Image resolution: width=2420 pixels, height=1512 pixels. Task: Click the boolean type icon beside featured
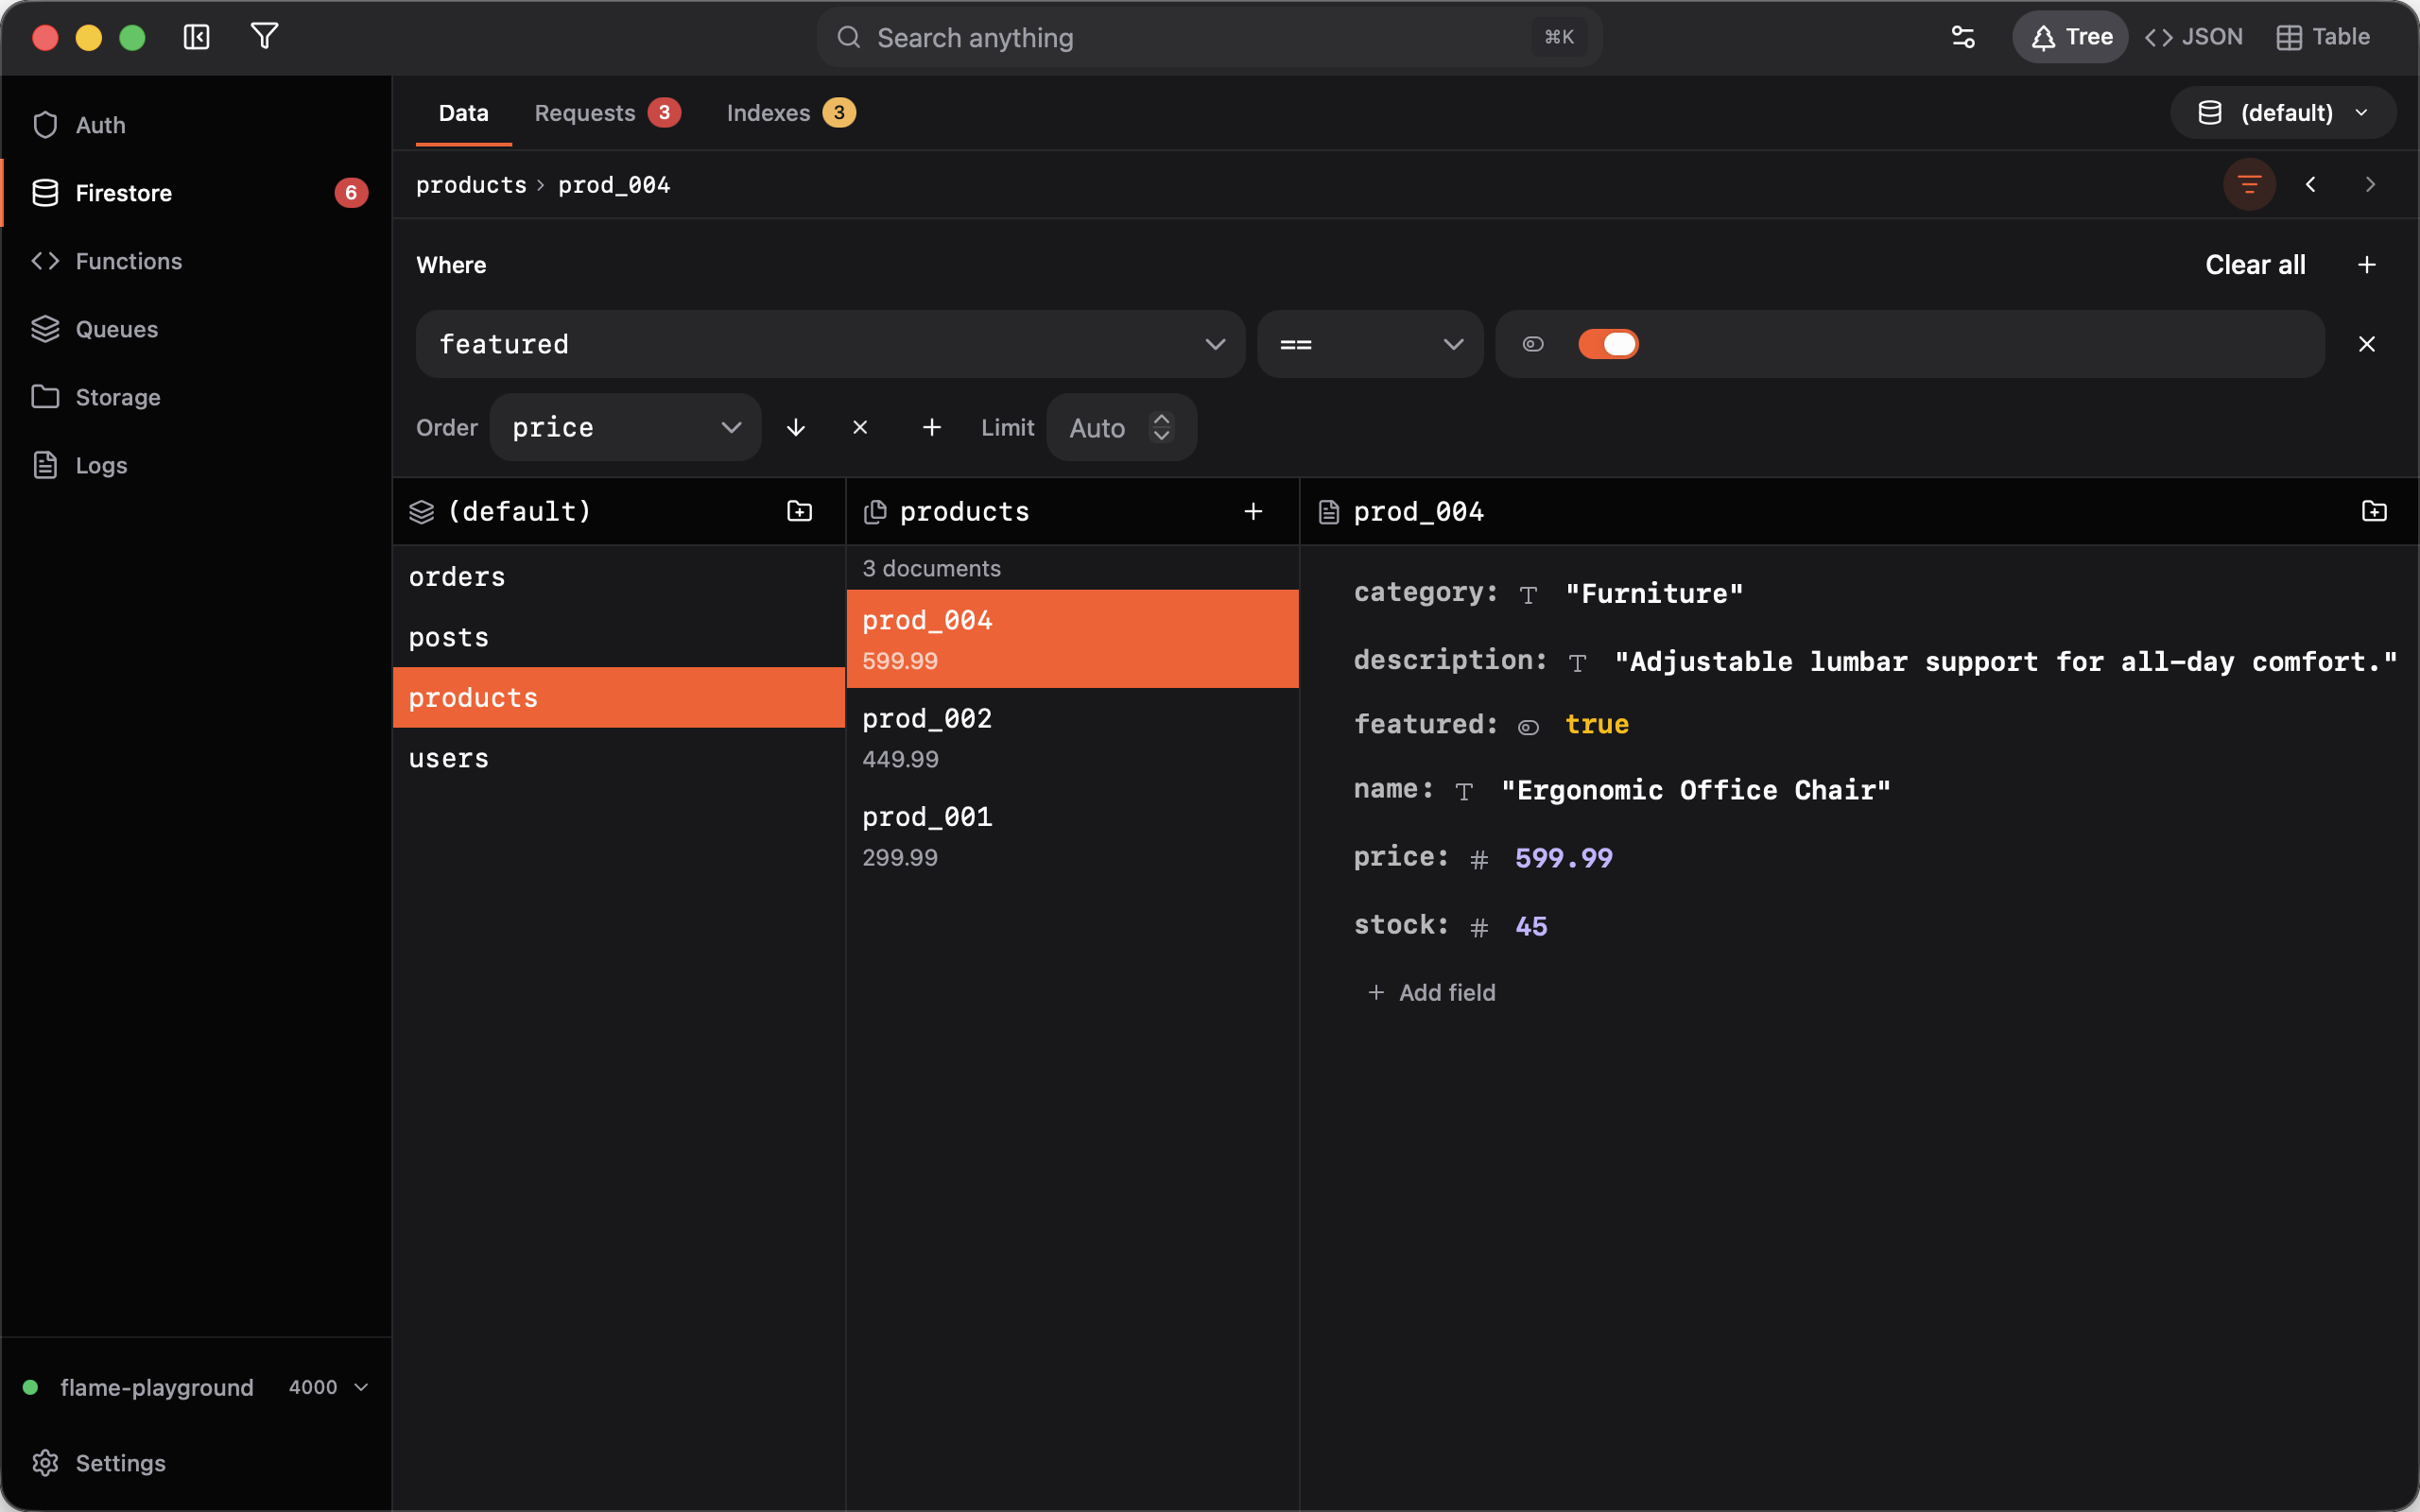click(x=1528, y=728)
